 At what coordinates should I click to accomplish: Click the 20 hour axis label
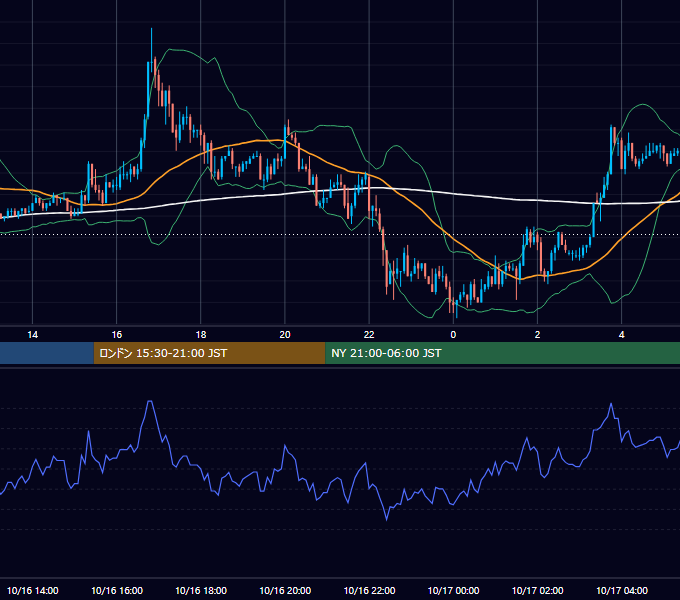pyautogui.click(x=285, y=335)
